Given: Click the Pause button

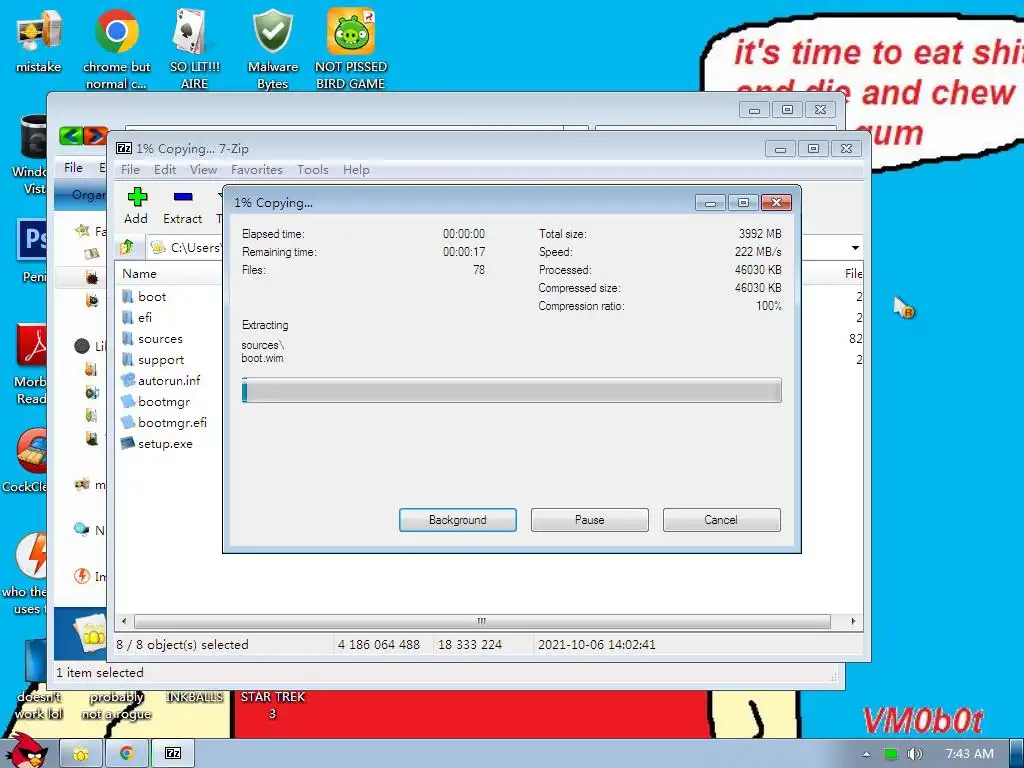Looking at the screenshot, I should 590,520.
